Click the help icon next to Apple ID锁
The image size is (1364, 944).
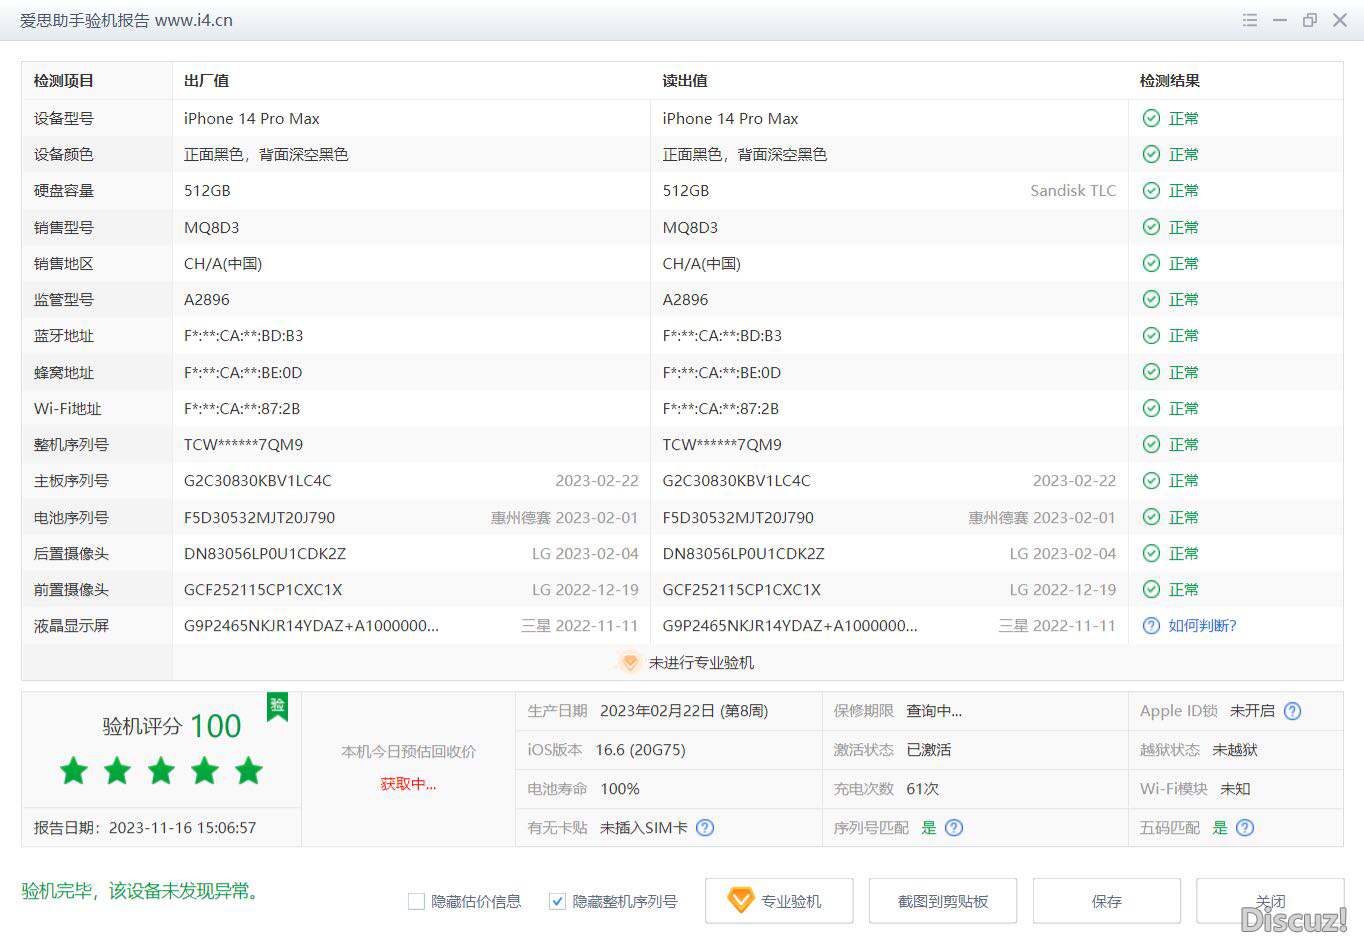(x=1292, y=711)
